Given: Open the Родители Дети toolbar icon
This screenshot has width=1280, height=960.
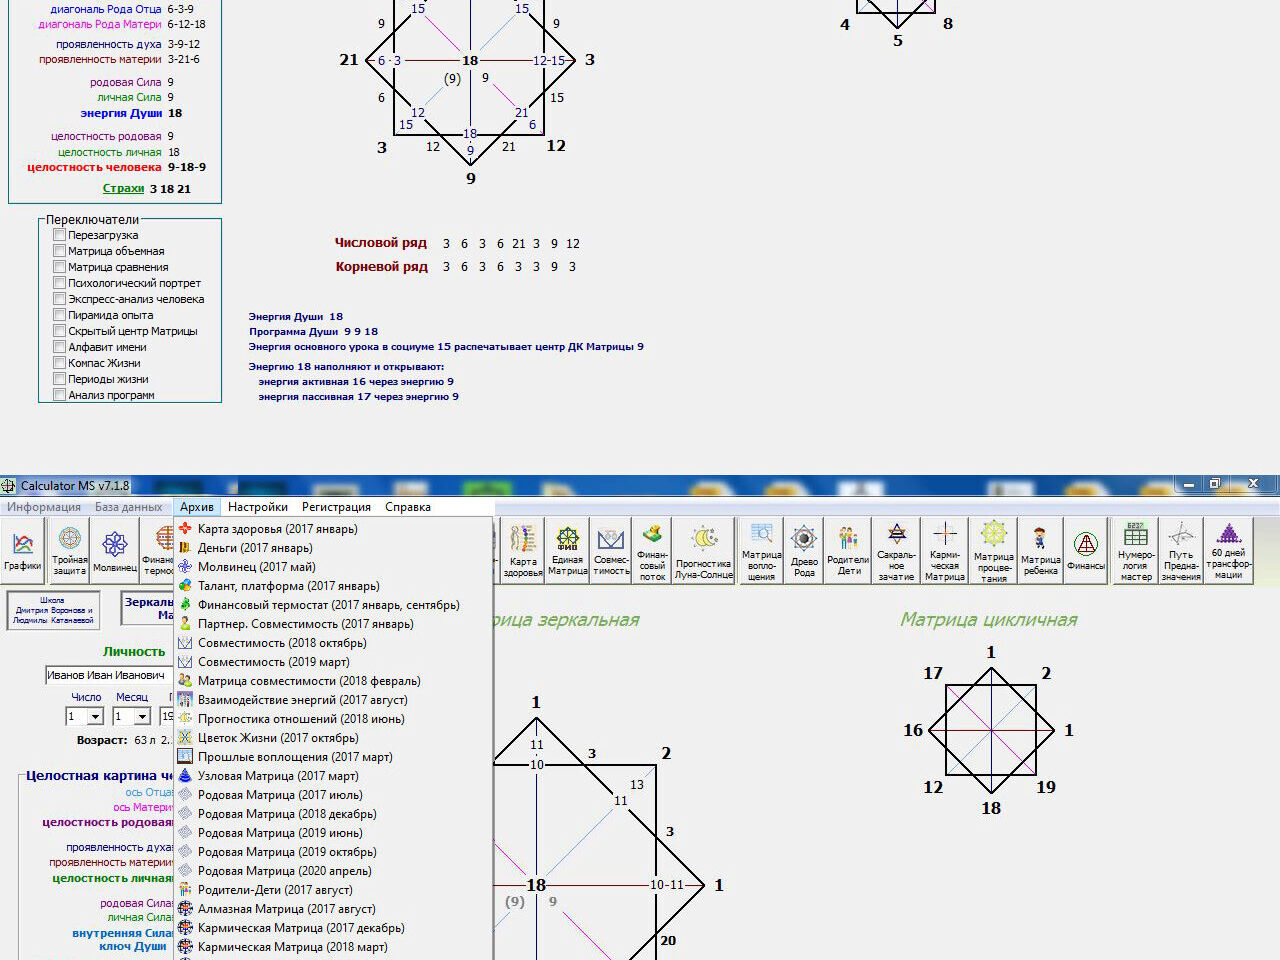Looking at the screenshot, I should (x=848, y=550).
